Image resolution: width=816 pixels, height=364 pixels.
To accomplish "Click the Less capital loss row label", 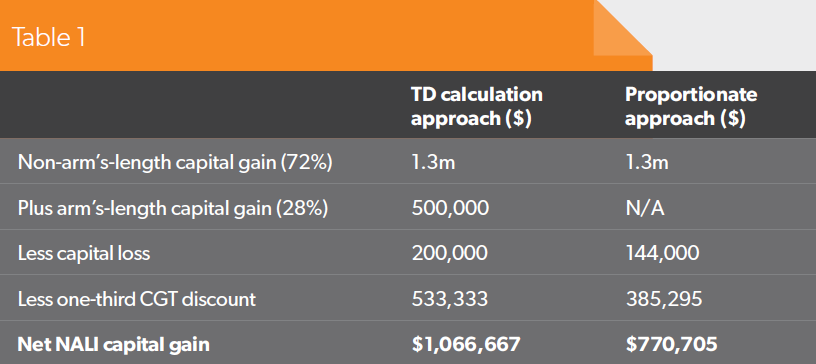I will pos(84,254).
